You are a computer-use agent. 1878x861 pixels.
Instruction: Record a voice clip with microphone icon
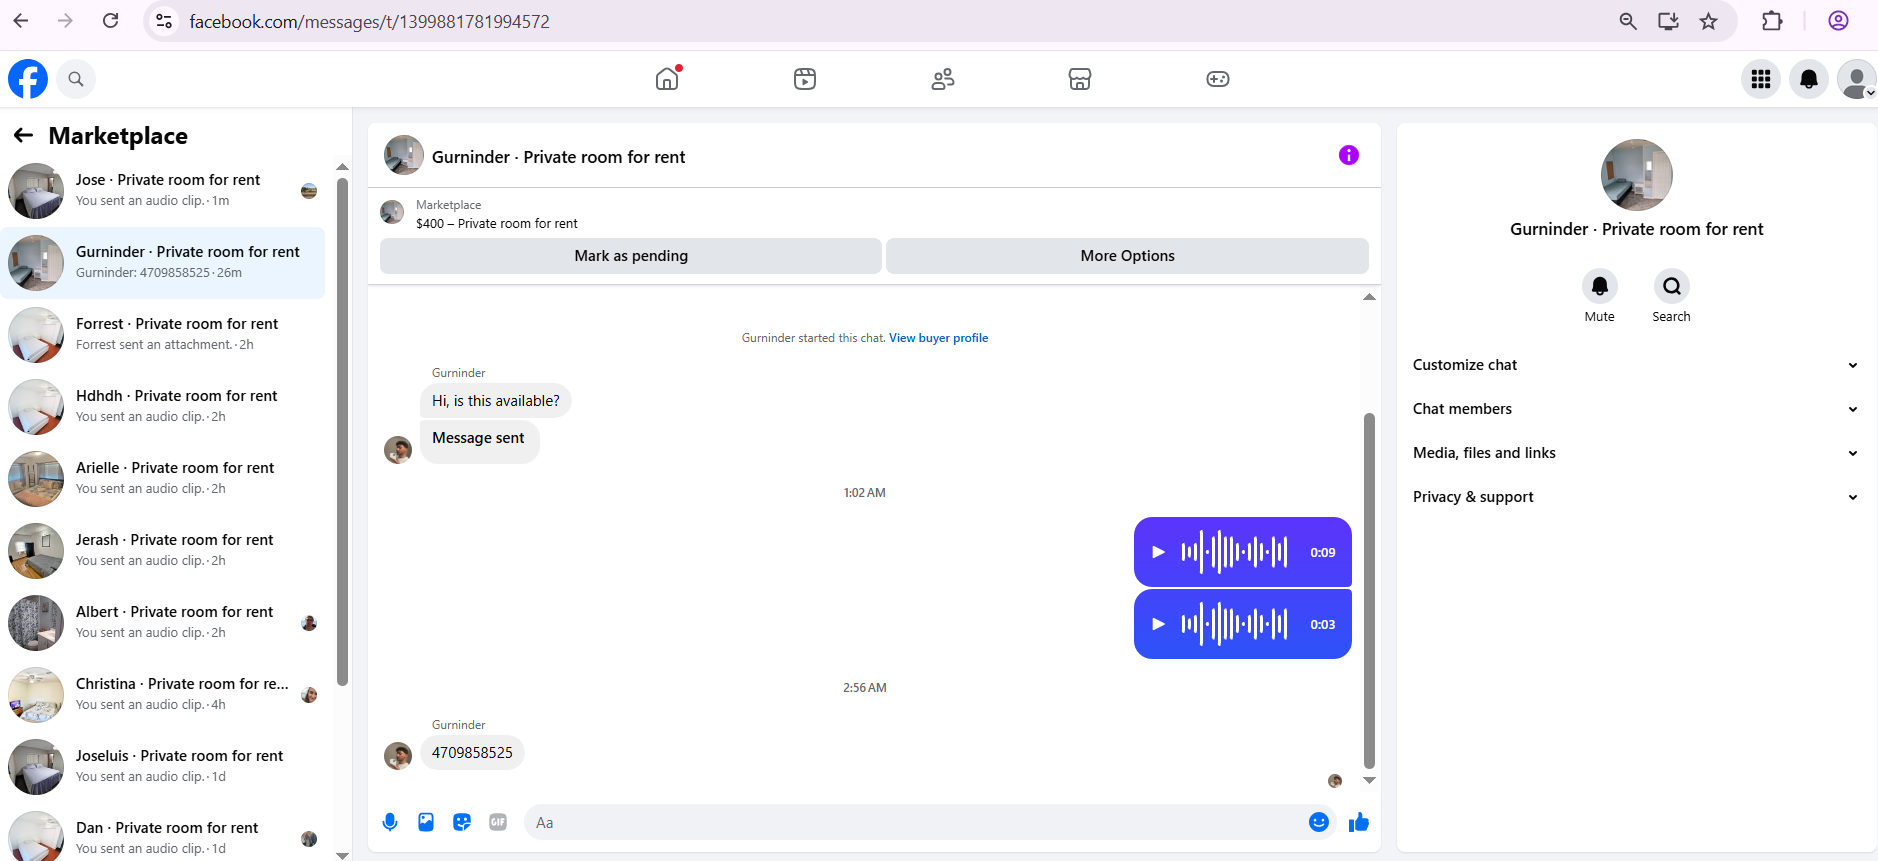coord(390,822)
